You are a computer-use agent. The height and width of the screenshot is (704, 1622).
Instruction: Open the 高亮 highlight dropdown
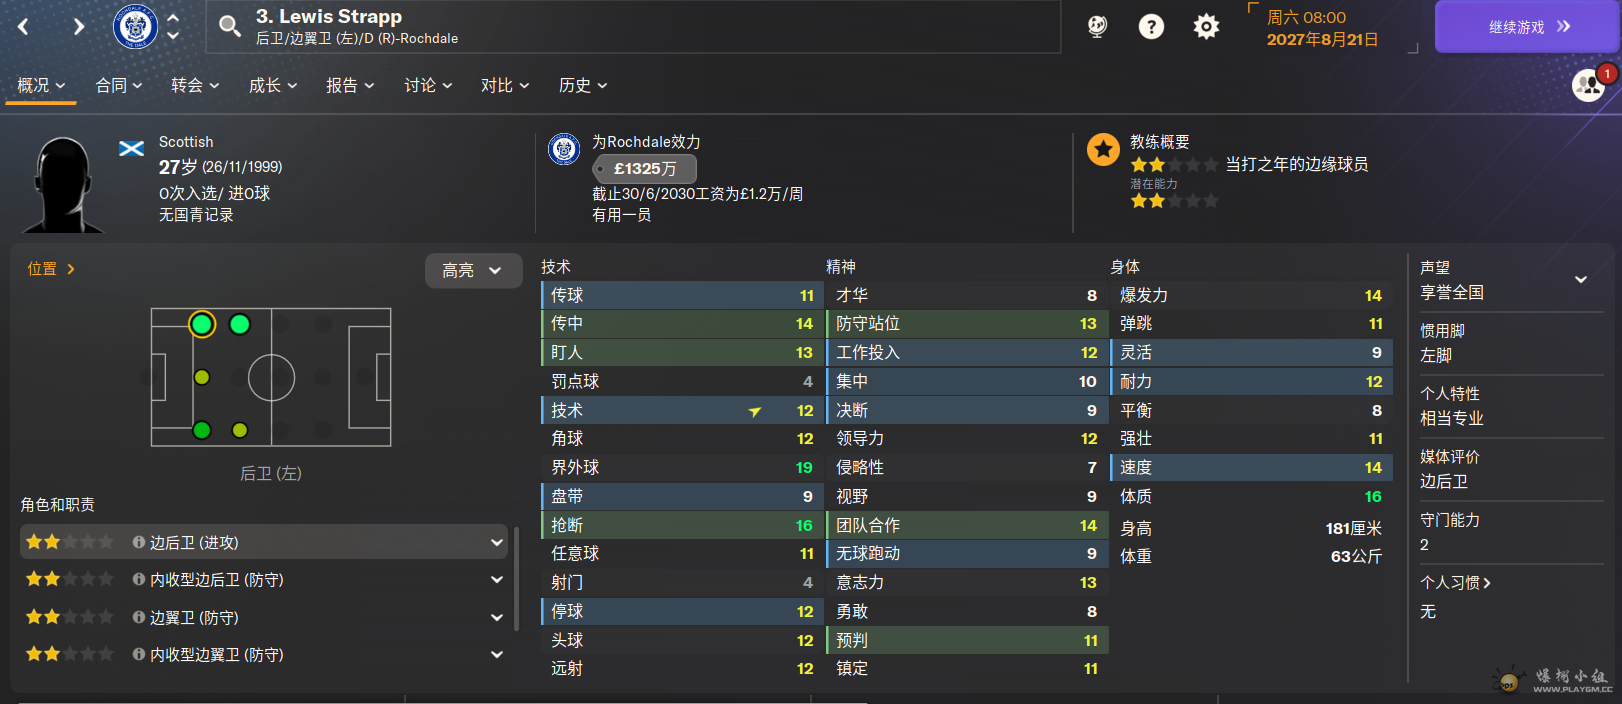tap(473, 270)
